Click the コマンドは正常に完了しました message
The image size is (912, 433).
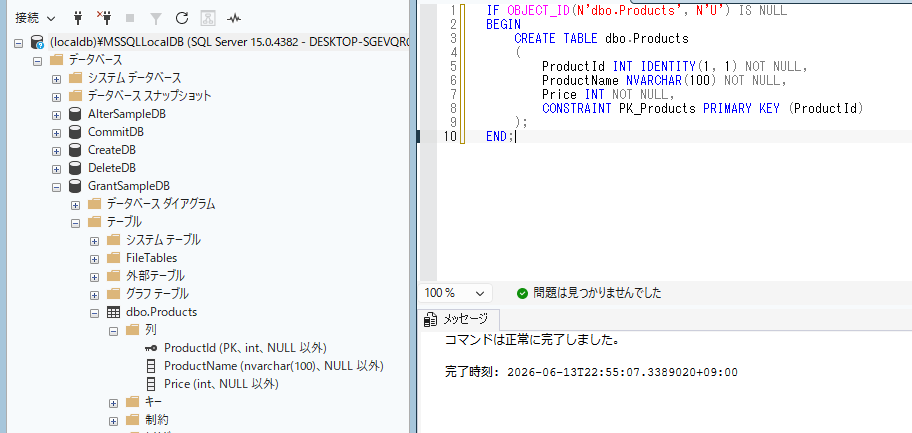tap(532, 340)
